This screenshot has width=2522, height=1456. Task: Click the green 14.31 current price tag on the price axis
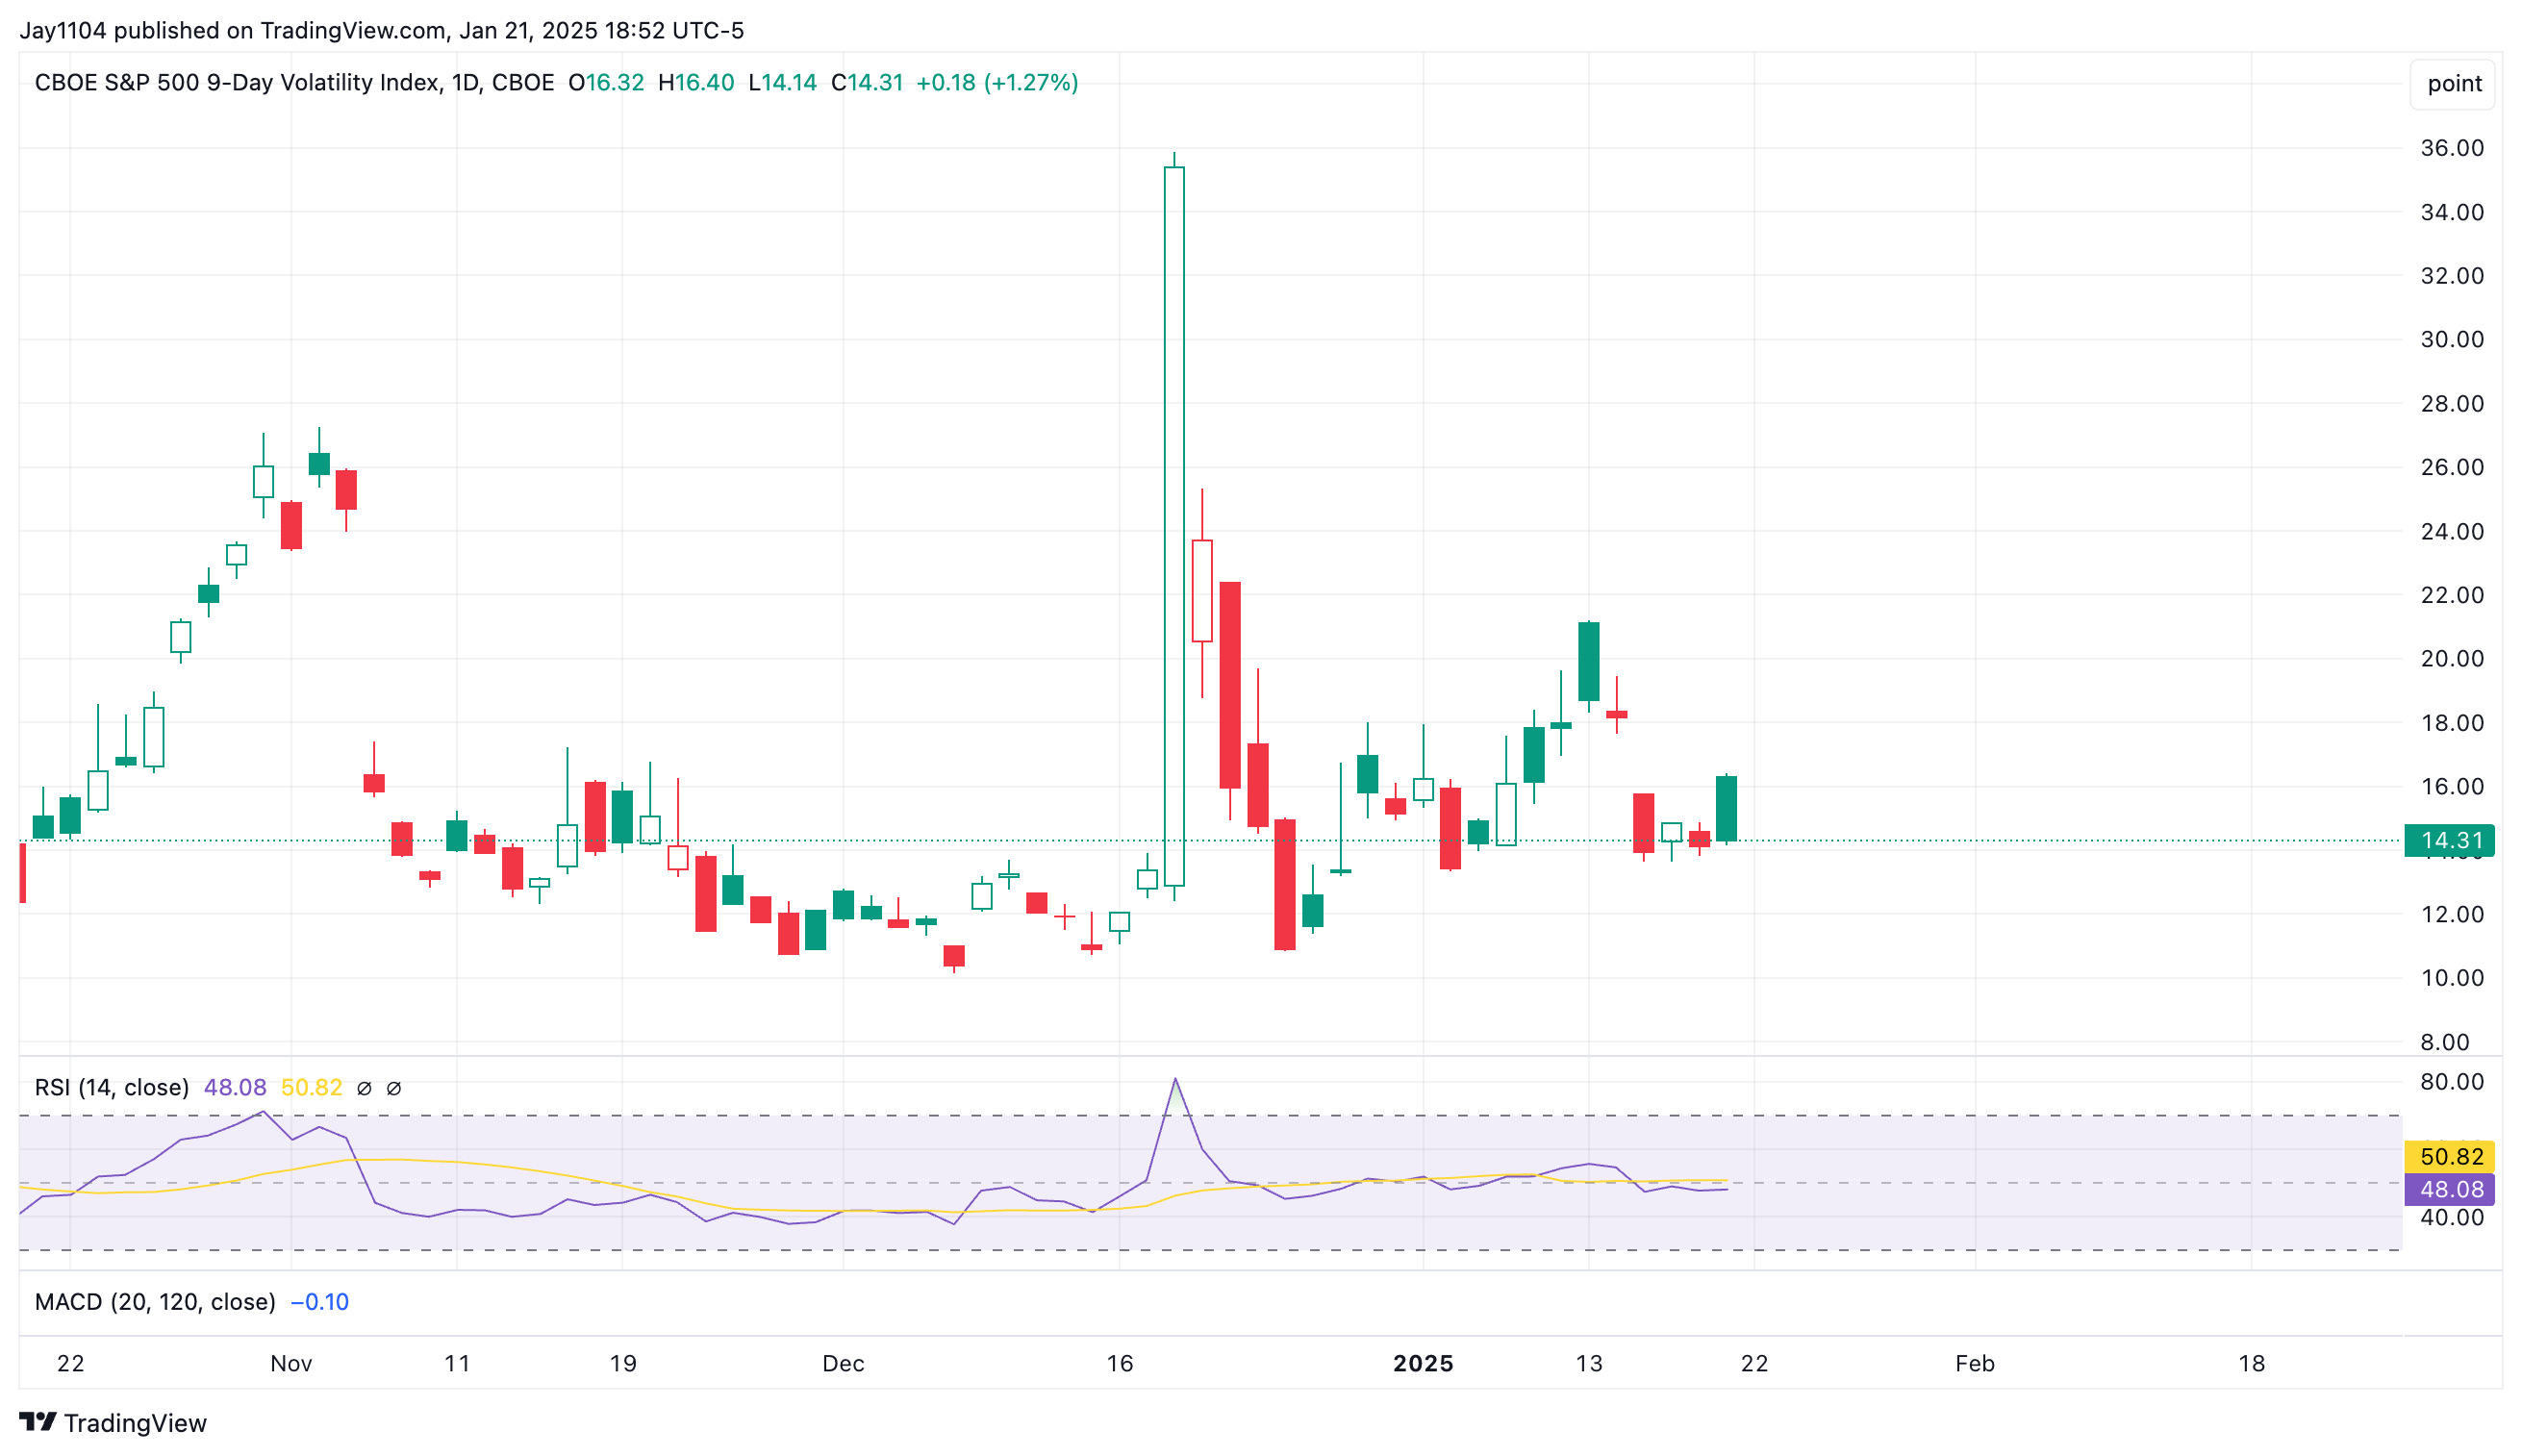coord(2449,840)
